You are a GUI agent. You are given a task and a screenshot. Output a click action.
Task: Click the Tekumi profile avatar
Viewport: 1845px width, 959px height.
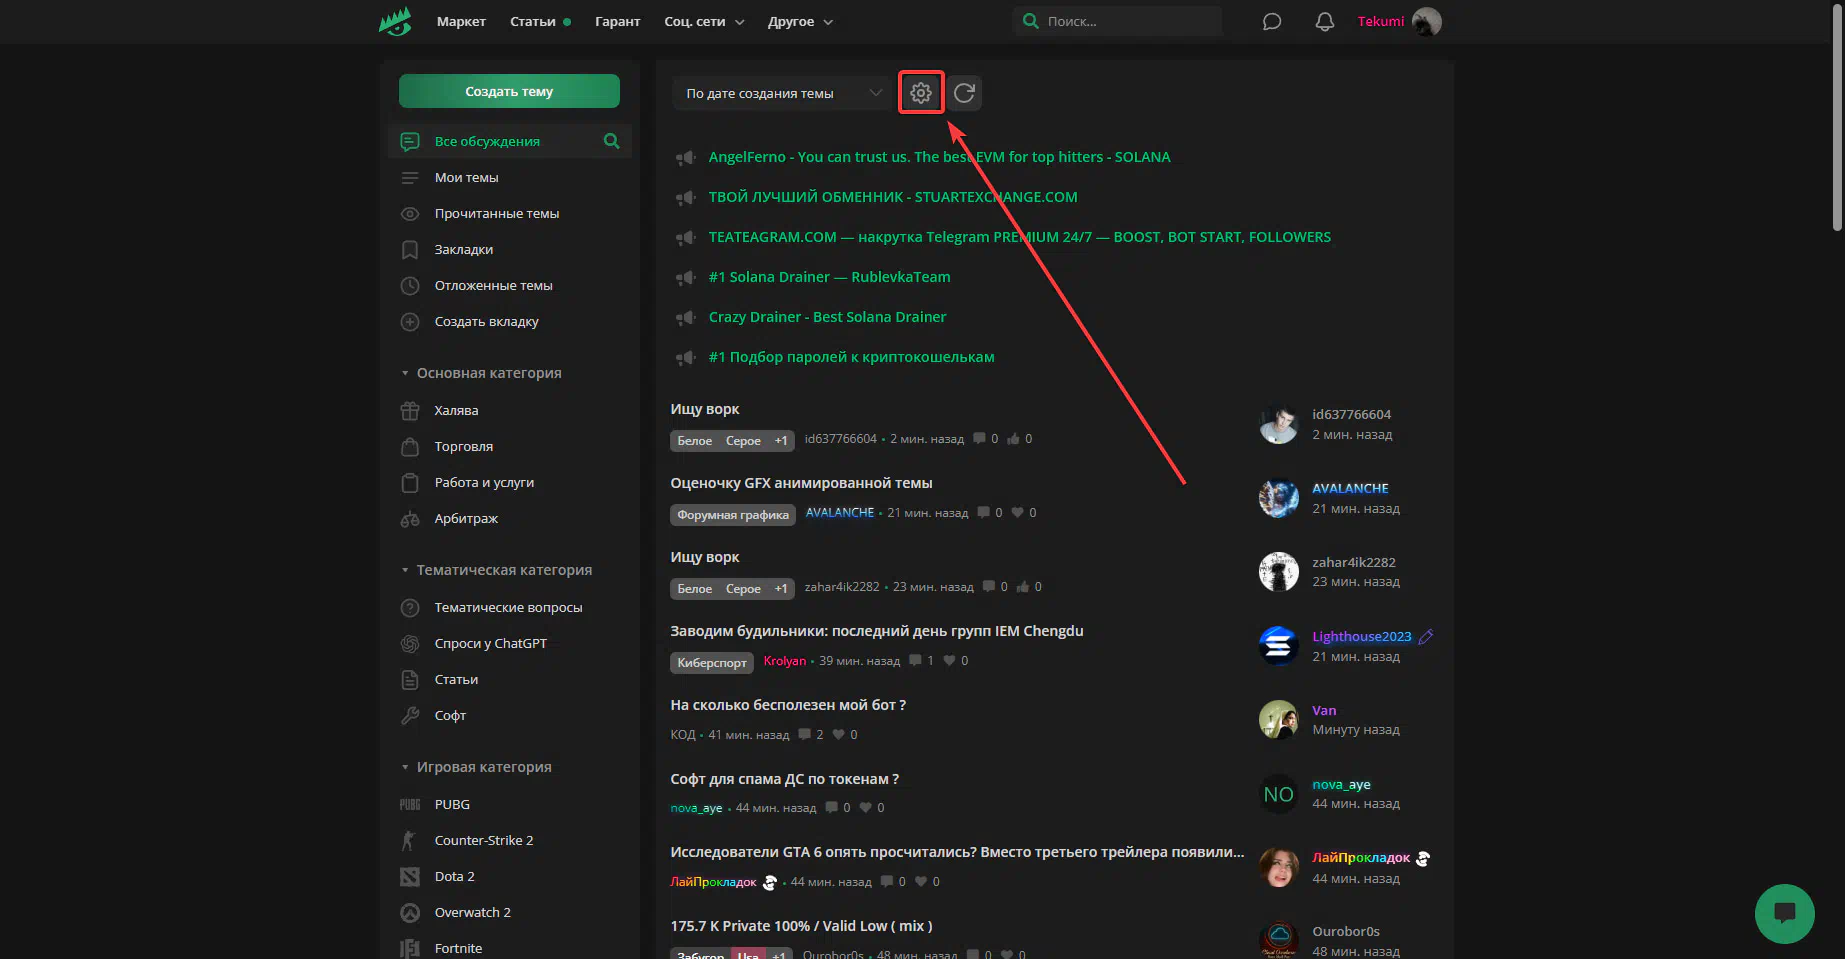click(x=1426, y=22)
